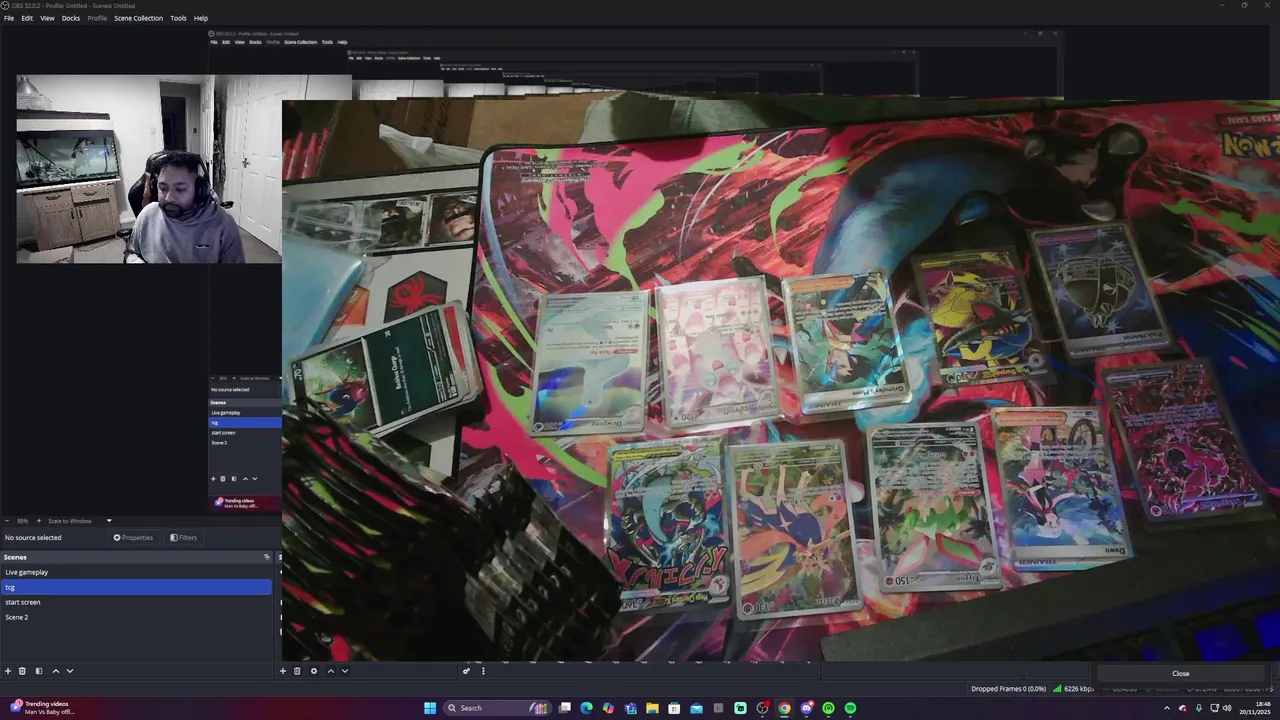Open the volume control in system tray
The image size is (1280, 720).
pos(1227,708)
